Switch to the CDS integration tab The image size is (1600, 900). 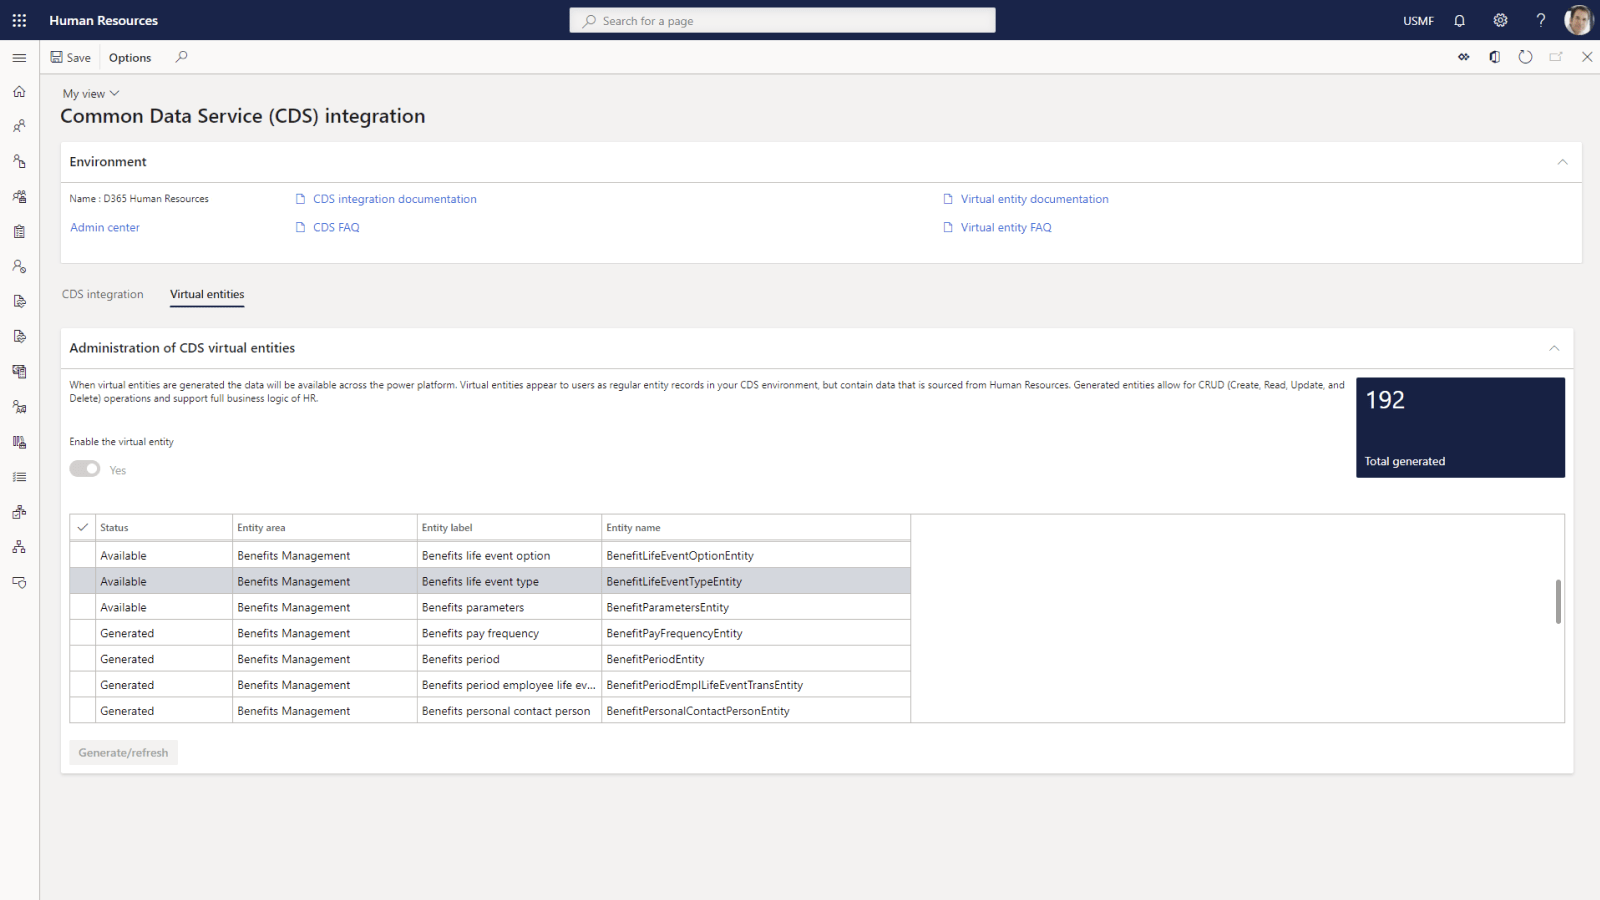click(x=102, y=294)
